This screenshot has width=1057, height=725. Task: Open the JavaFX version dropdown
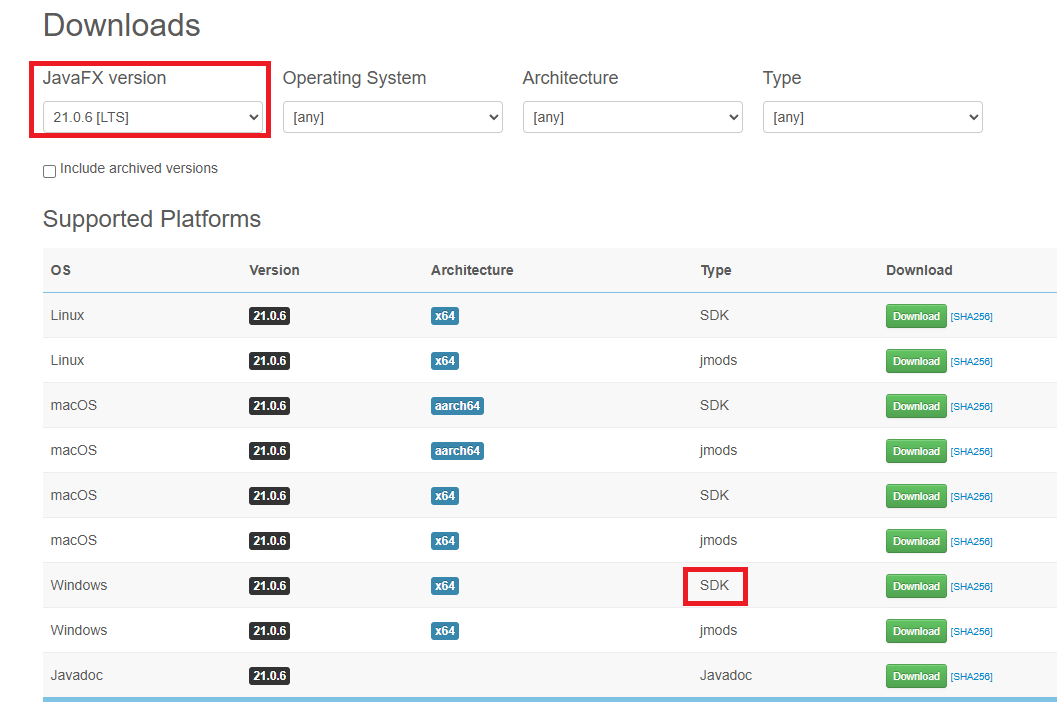pos(152,117)
